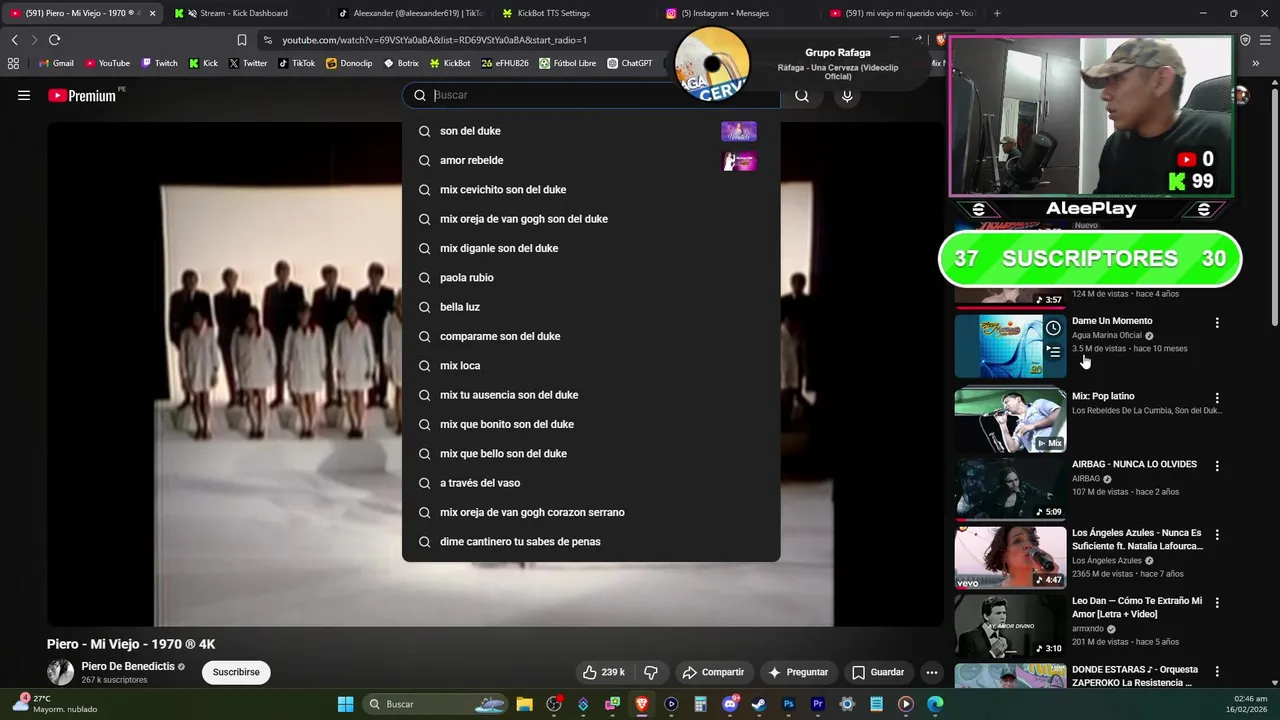Start voice search with the microphone icon

coord(847,95)
